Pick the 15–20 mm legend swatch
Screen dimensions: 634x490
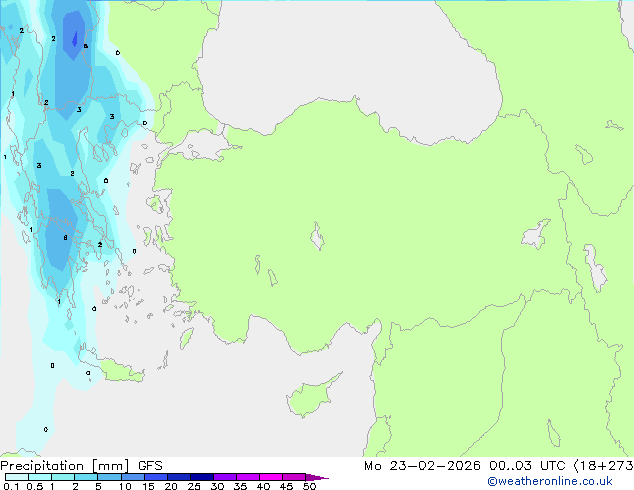[x=155, y=477]
